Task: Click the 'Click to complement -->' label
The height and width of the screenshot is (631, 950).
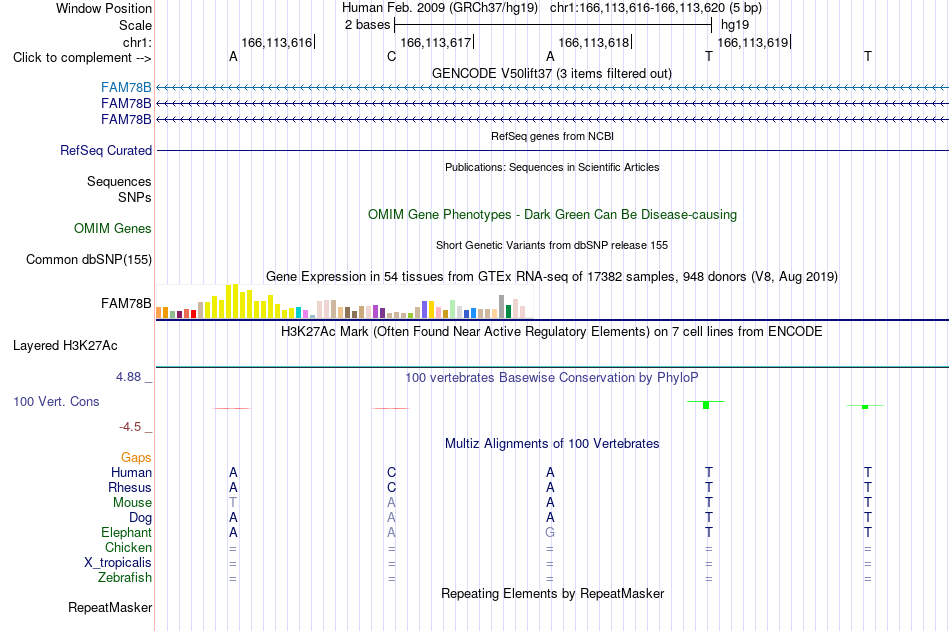Action: coord(82,58)
